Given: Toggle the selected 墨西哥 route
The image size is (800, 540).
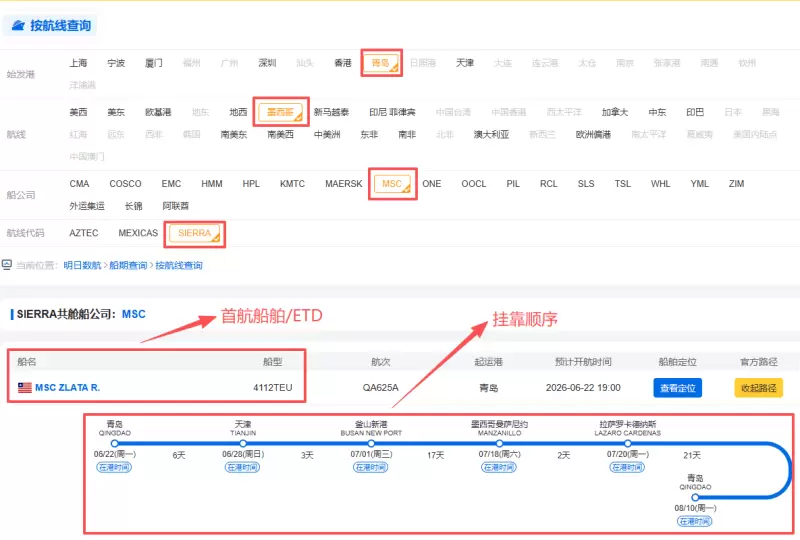Looking at the screenshot, I should point(281,112).
